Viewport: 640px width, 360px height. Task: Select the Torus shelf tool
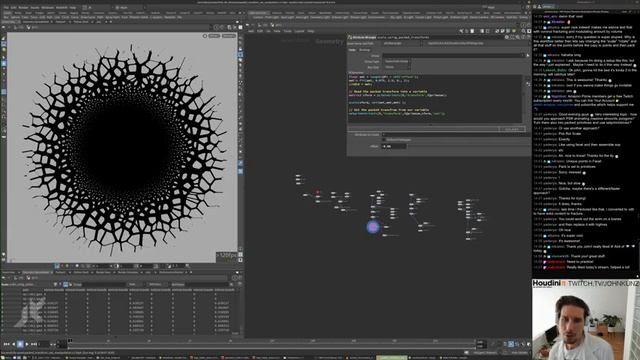coord(34,17)
